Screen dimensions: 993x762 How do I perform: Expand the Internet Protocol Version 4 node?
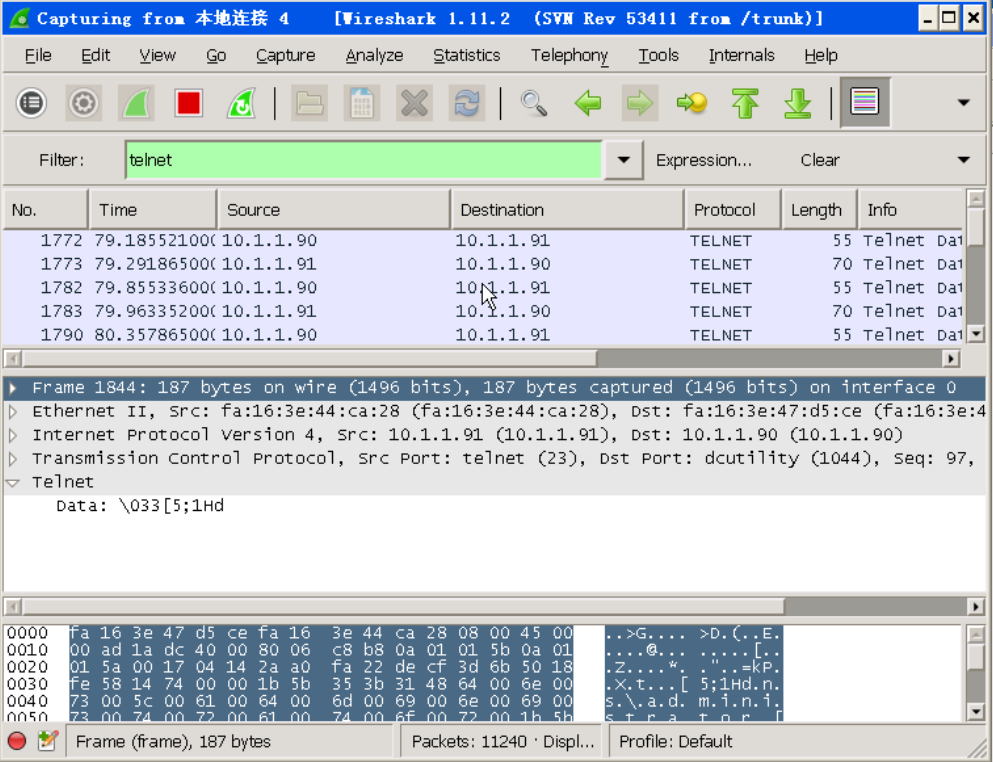point(13,435)
